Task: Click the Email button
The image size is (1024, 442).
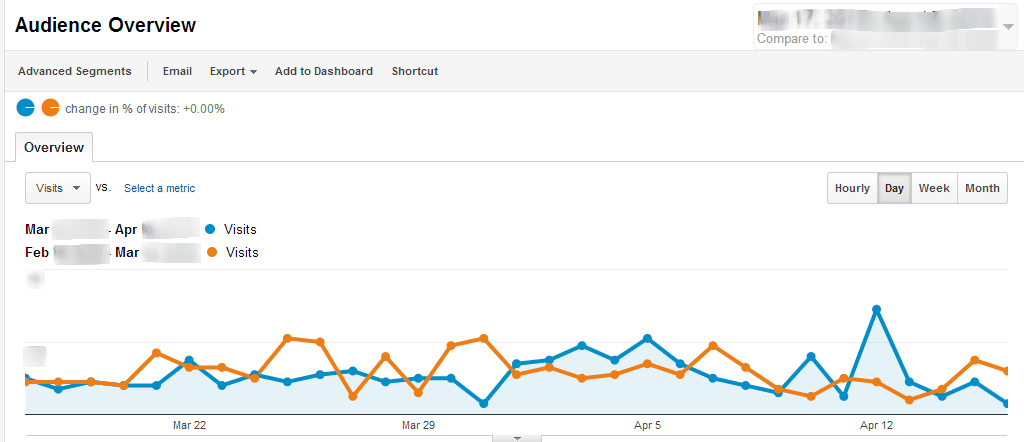Action: tap(177, 71)
